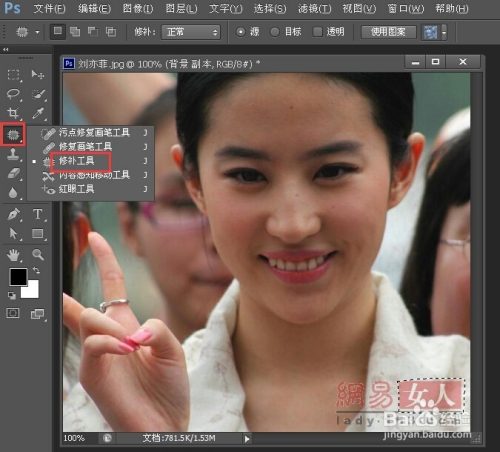Minimize the document window
Screen dimensions: 500x452
click(x=415, y=62)
